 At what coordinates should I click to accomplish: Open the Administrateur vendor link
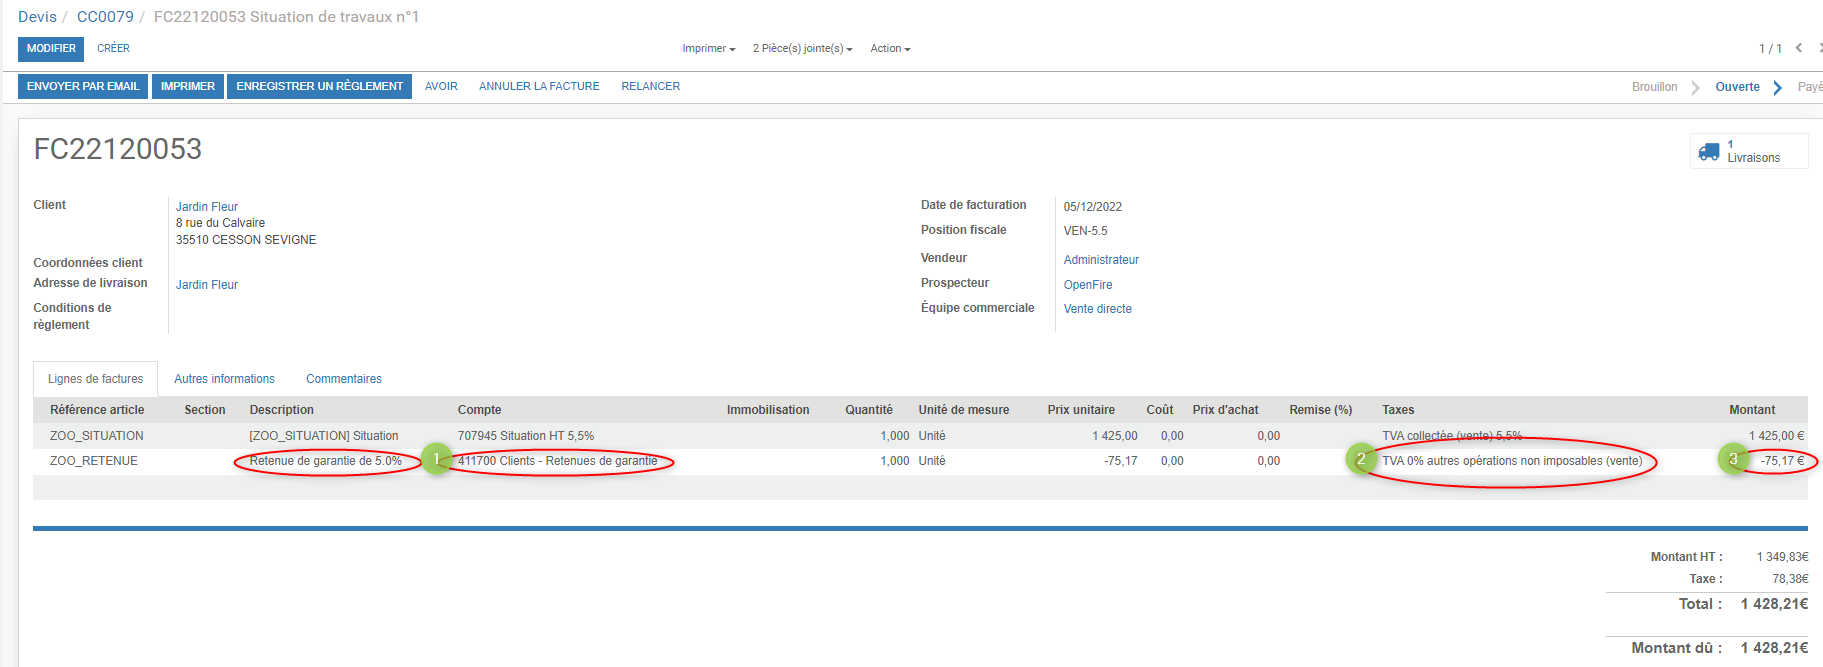pos(1101,260)
